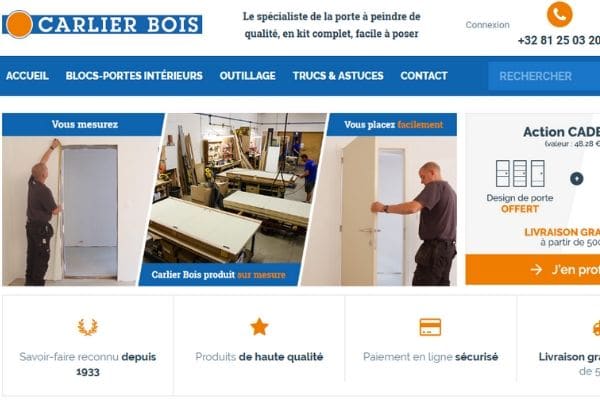
Task: Go to the Outillage section
Action: coord(248,76)
